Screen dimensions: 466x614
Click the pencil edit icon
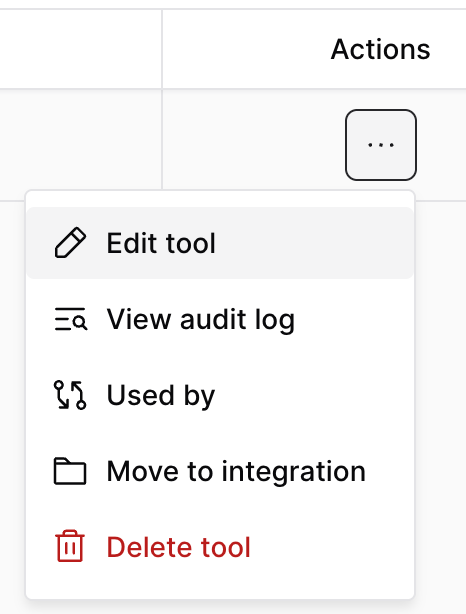70,243
